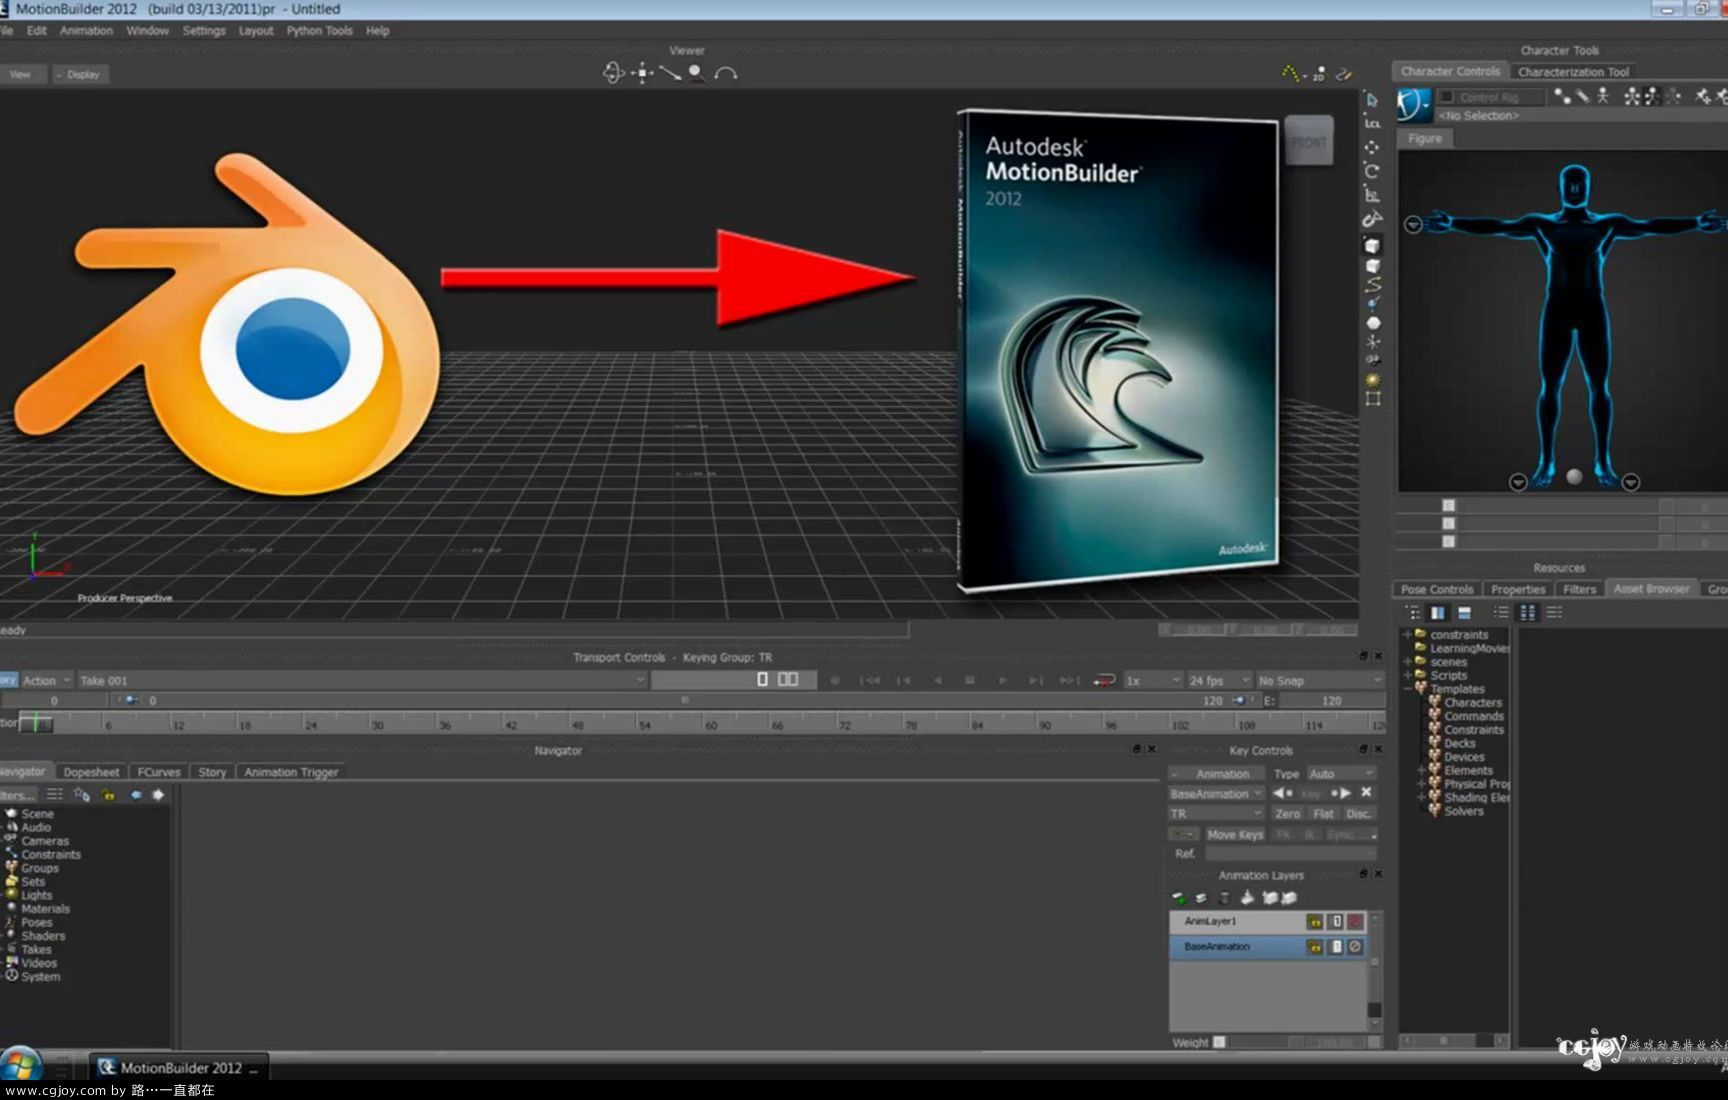Click the add new layer green icon
The width and height of the screenshot is (1728, 1100).
click(x=1179, y=898)
